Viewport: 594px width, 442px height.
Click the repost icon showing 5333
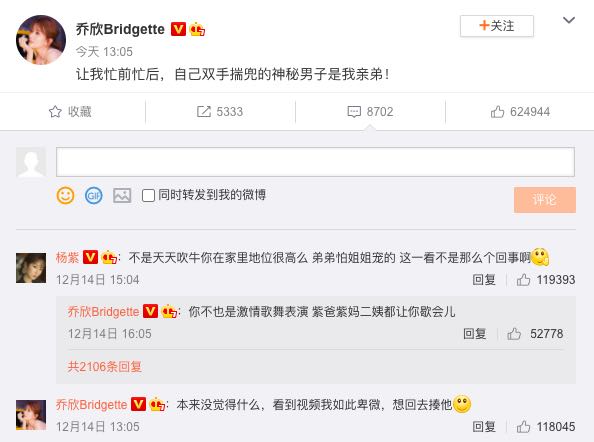tap(204, 112)
